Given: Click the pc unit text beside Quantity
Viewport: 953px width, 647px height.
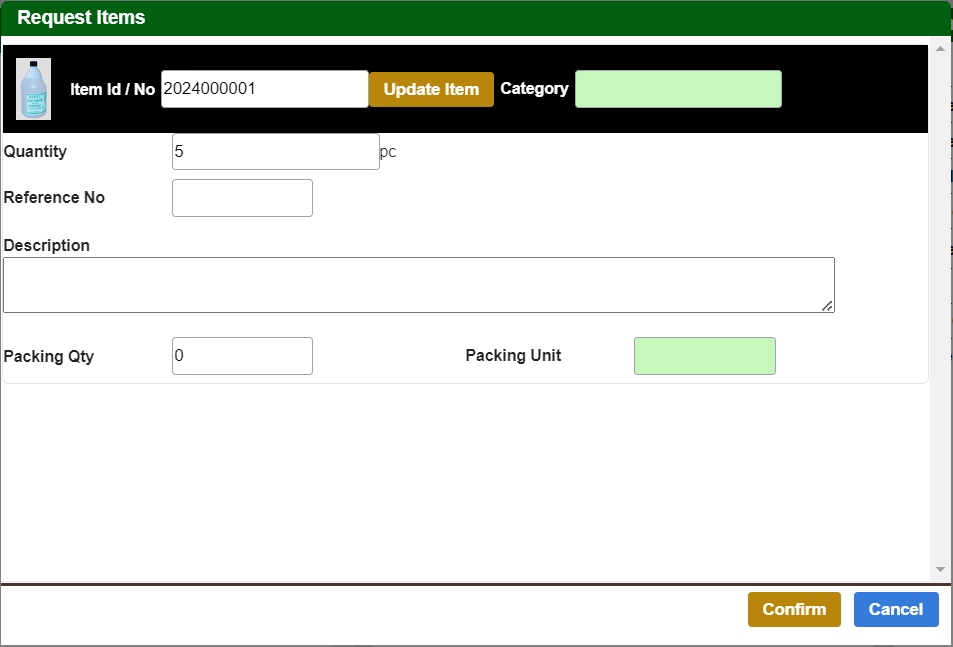Looking at the screenshot, I should coord(388,153).
